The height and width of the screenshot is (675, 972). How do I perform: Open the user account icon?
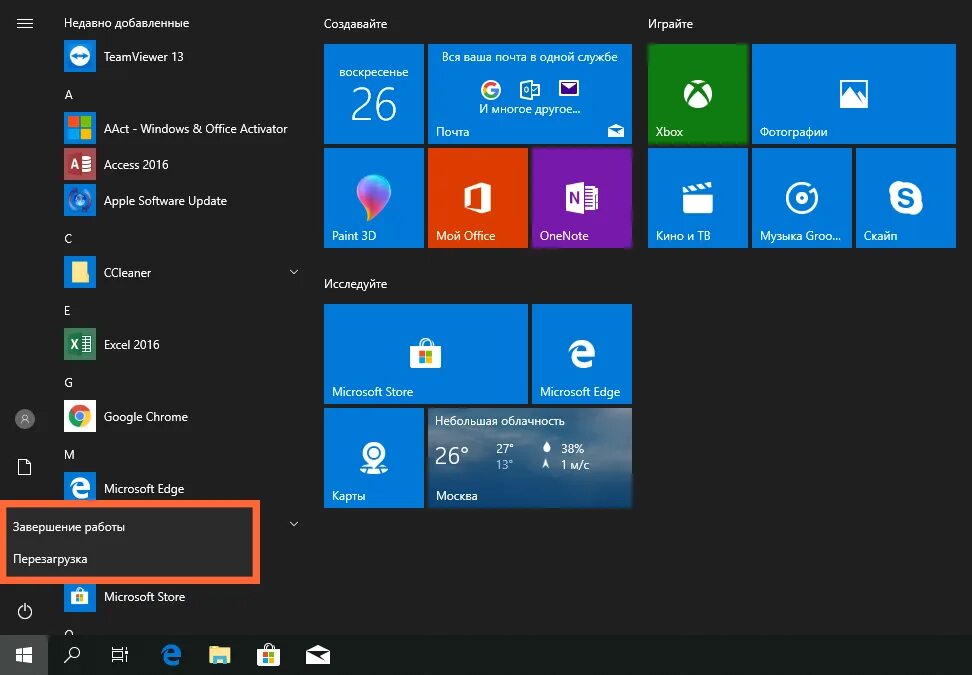coord(25,419)
